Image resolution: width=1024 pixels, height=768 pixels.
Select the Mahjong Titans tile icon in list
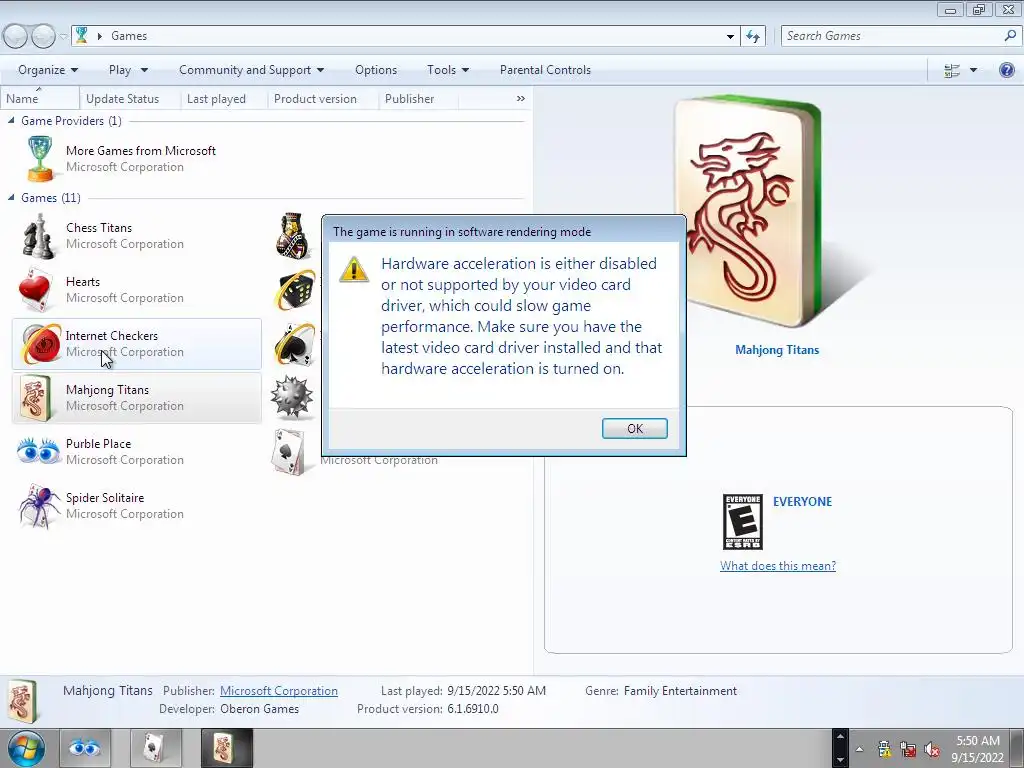tap(35, 398)
